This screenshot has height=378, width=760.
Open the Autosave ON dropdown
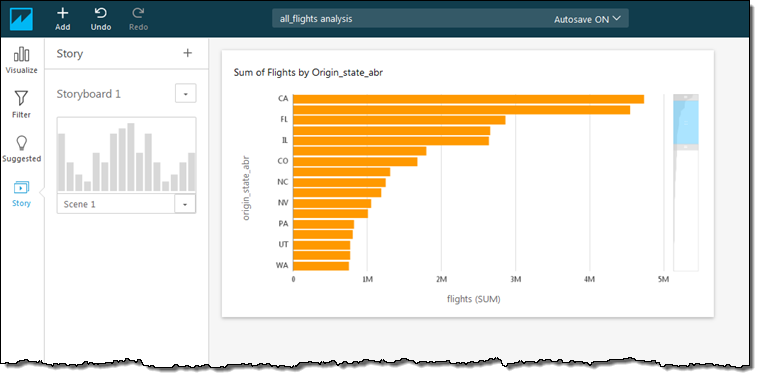tap(587, 19)
